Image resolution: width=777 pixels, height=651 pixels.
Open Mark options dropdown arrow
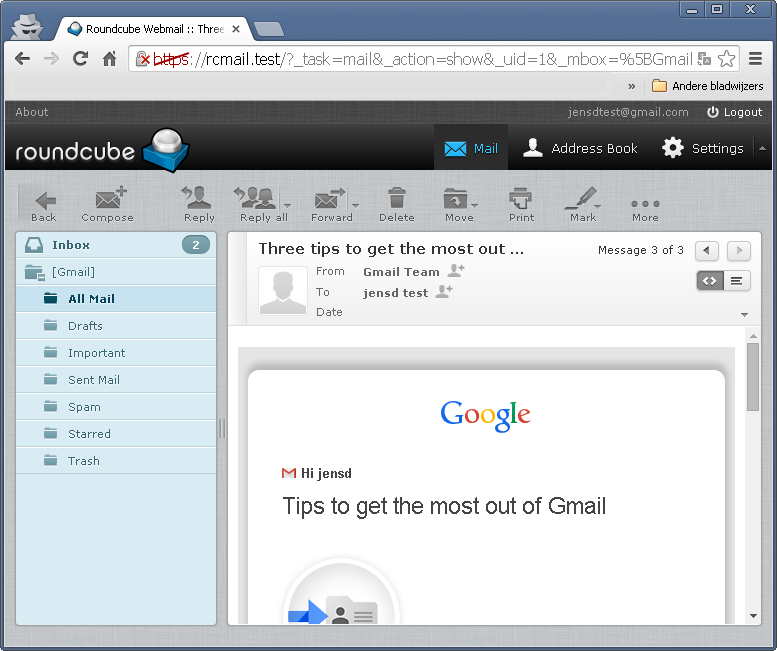coord(598,206)
